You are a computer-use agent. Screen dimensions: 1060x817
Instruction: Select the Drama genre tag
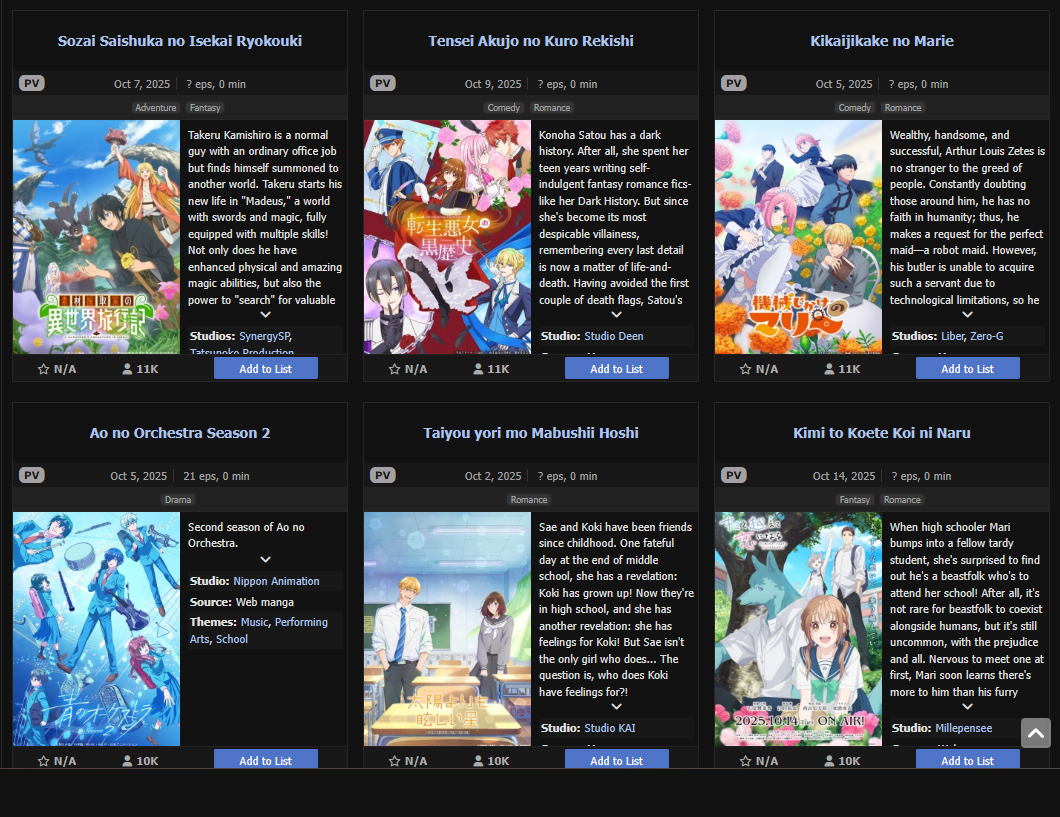click(178, 499)
